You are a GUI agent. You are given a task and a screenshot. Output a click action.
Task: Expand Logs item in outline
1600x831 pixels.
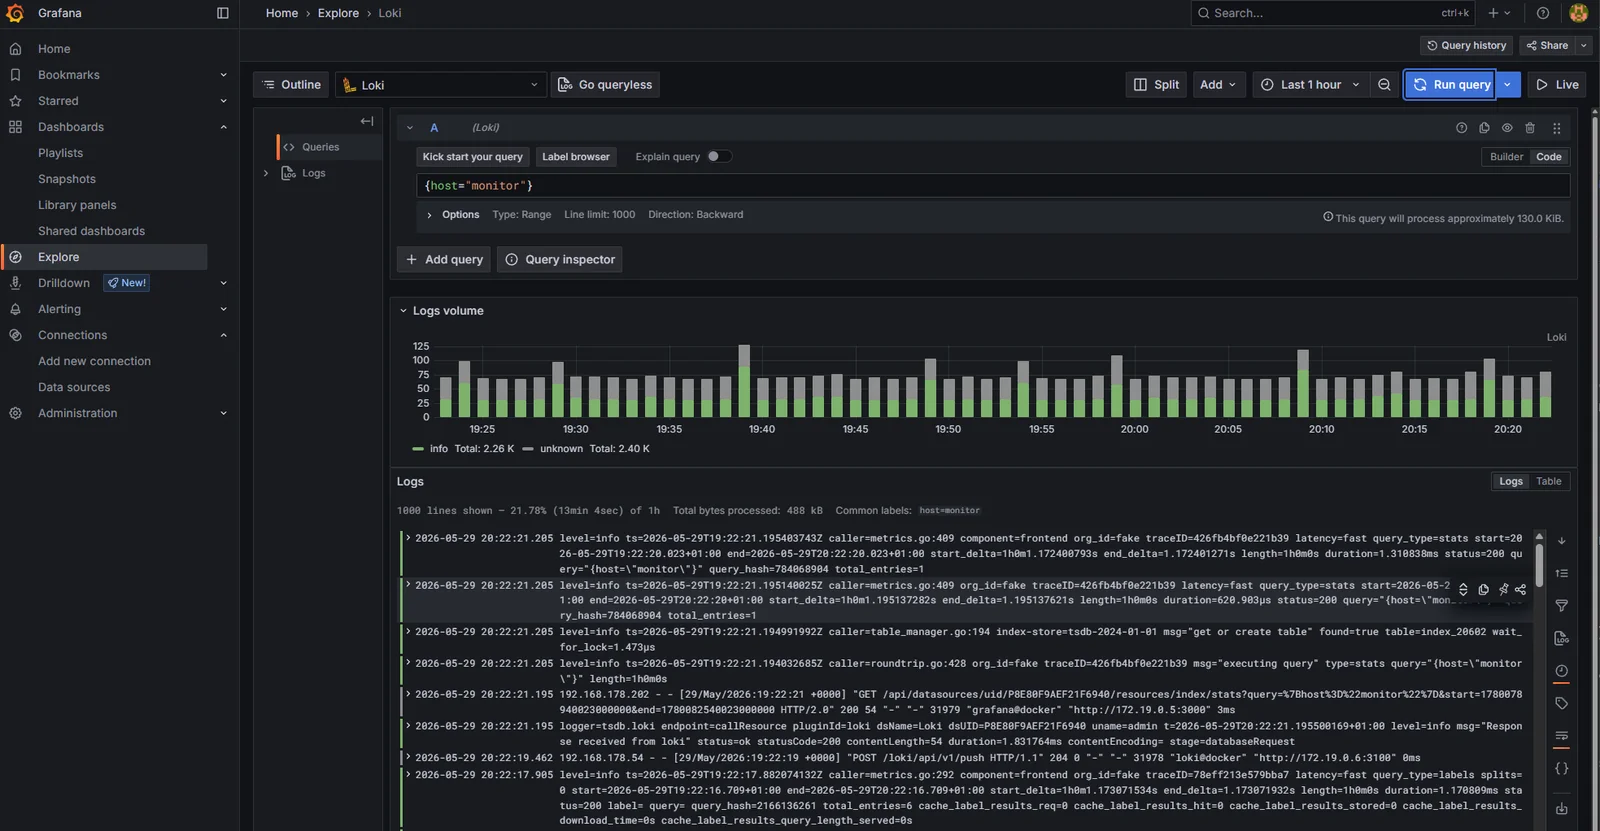coord(266,173)
